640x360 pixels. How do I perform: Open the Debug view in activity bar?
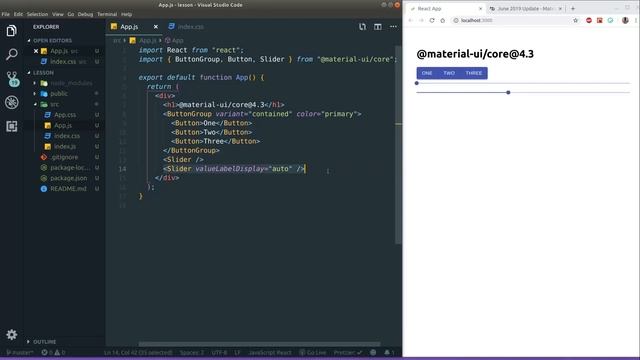(x=11, y=102)
